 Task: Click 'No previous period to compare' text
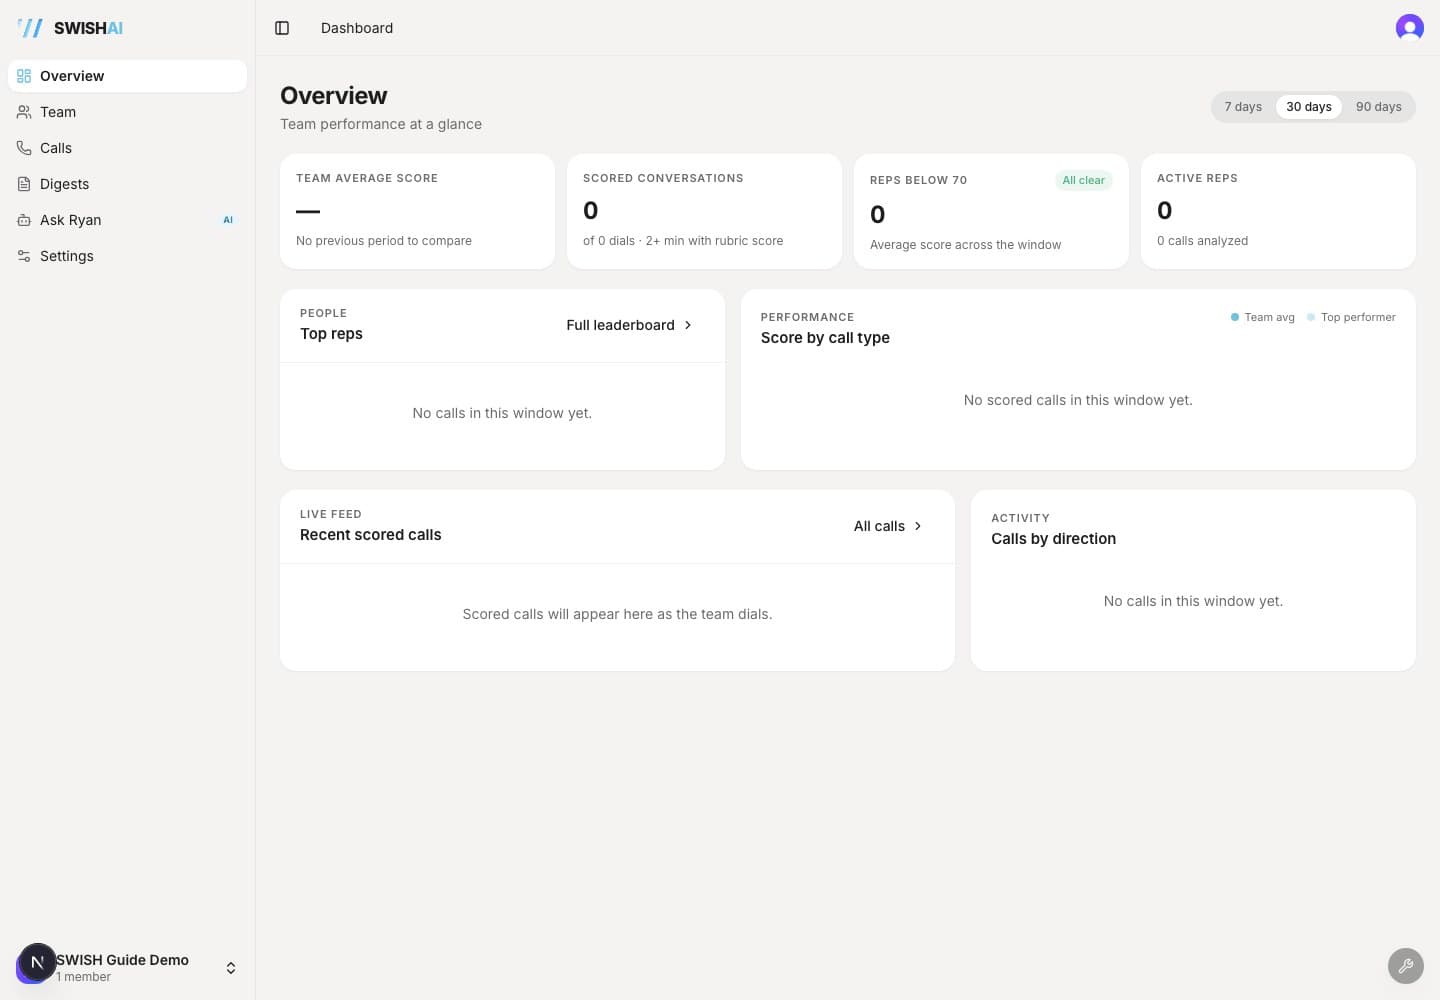[384, 241]
